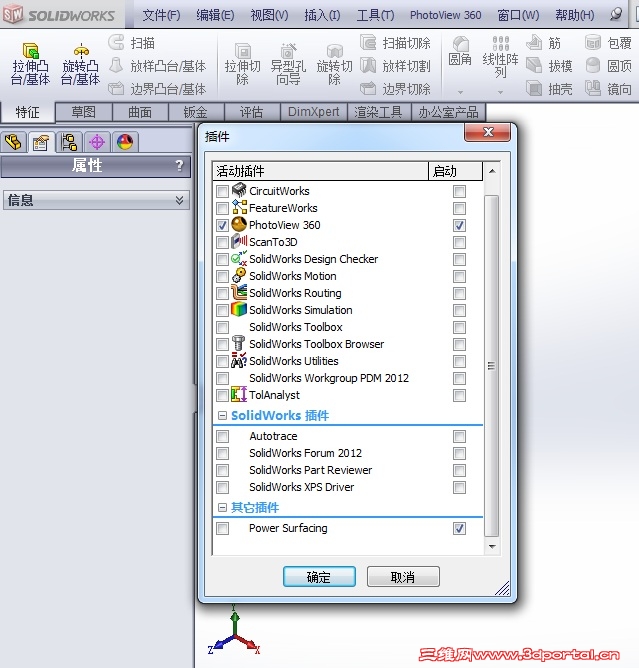Close the 插件 dialog

coord(487,132)
